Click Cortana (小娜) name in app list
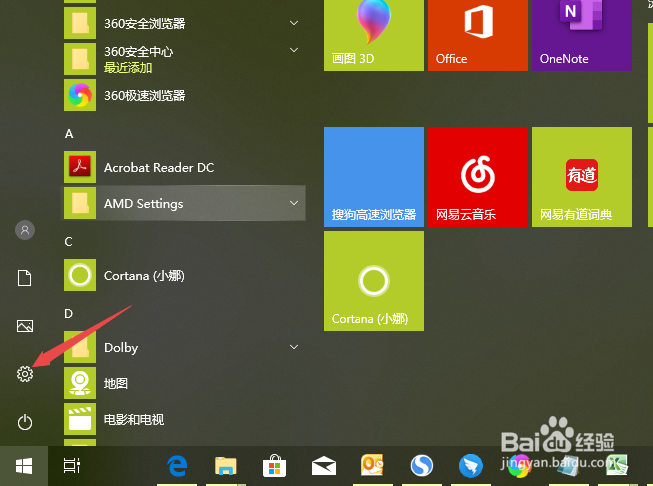 coord(144,276)
